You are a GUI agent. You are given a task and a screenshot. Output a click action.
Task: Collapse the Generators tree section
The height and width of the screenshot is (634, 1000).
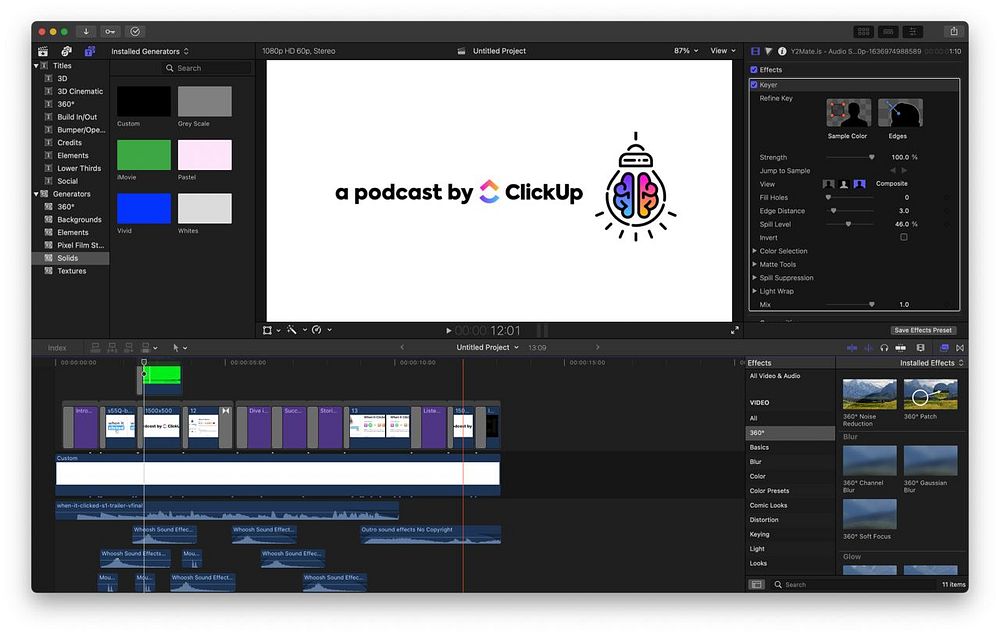pos(36,194)
